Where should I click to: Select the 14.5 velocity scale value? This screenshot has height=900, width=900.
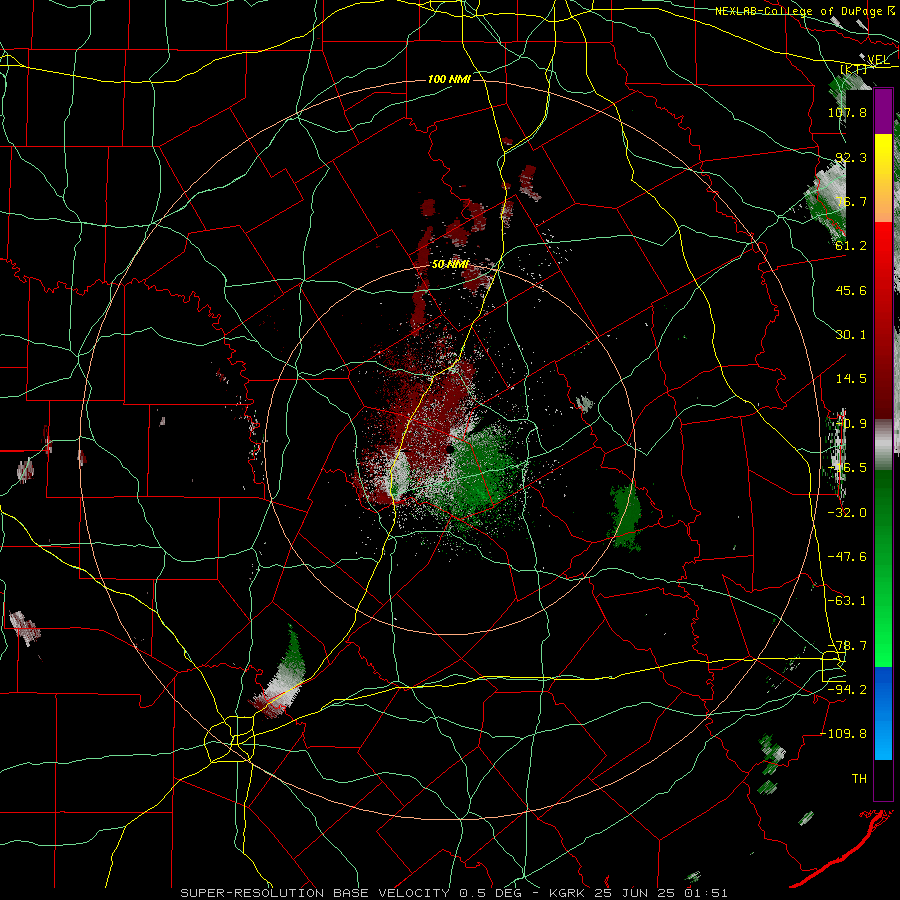click(851, 379)
